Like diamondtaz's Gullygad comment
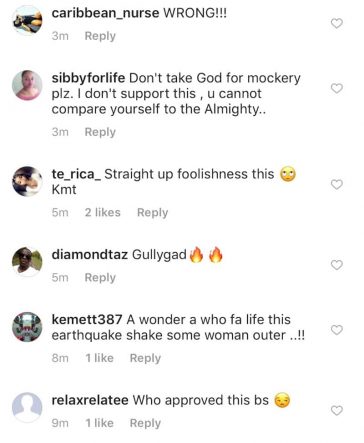The height and width of the screenshot is (443, 364). [337, 265]
